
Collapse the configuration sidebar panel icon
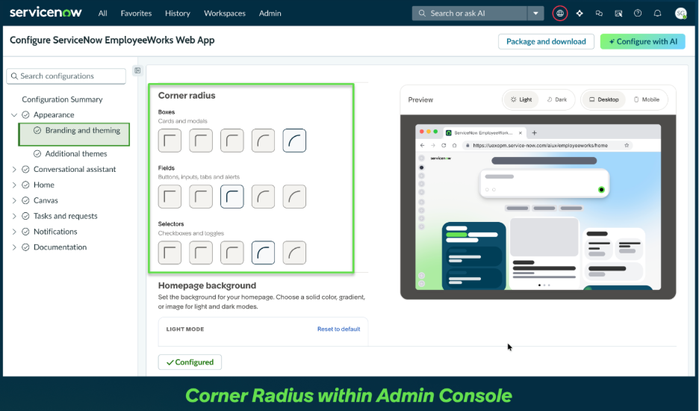point(138,70)
